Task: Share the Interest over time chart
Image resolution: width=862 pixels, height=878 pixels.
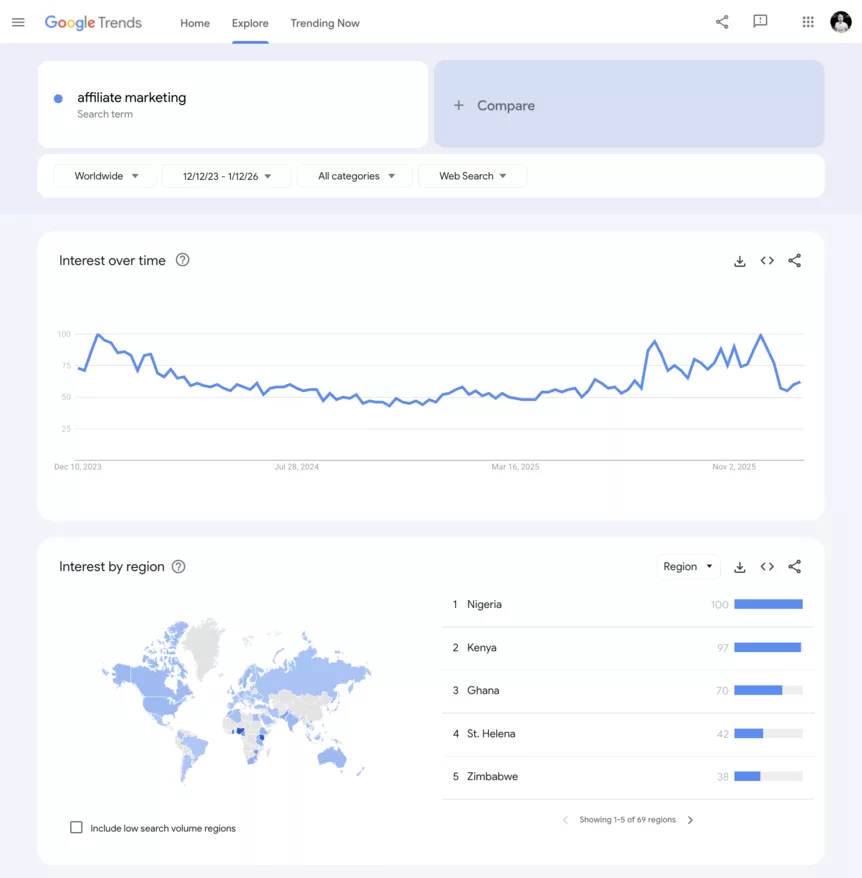Action: [794, 260]
